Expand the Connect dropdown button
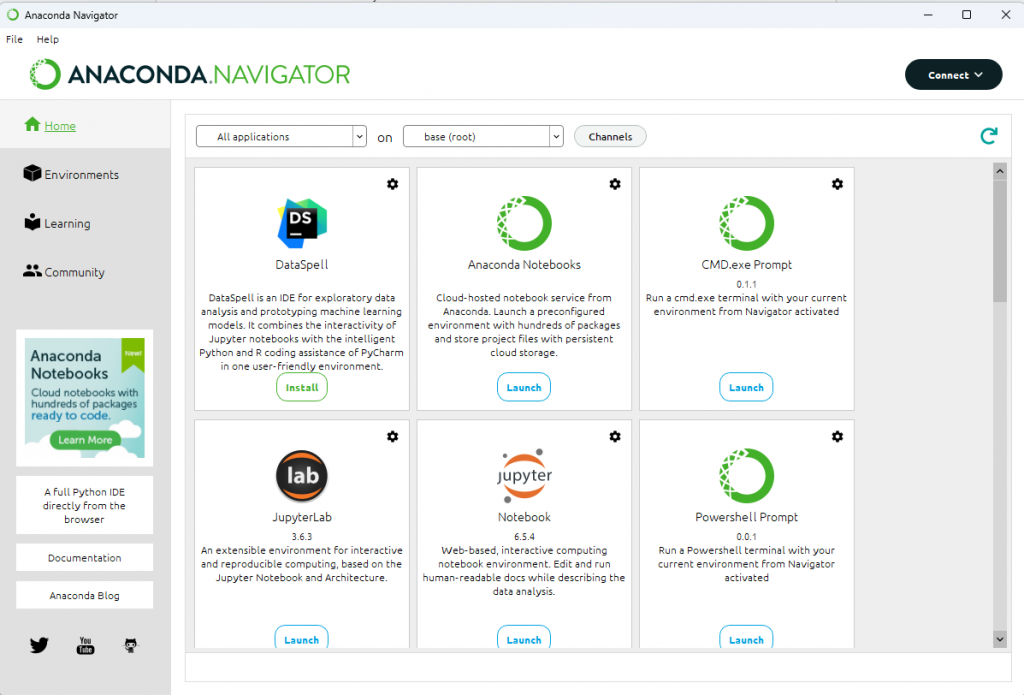This screenshot has width=1024, height=695. [953, 75]
